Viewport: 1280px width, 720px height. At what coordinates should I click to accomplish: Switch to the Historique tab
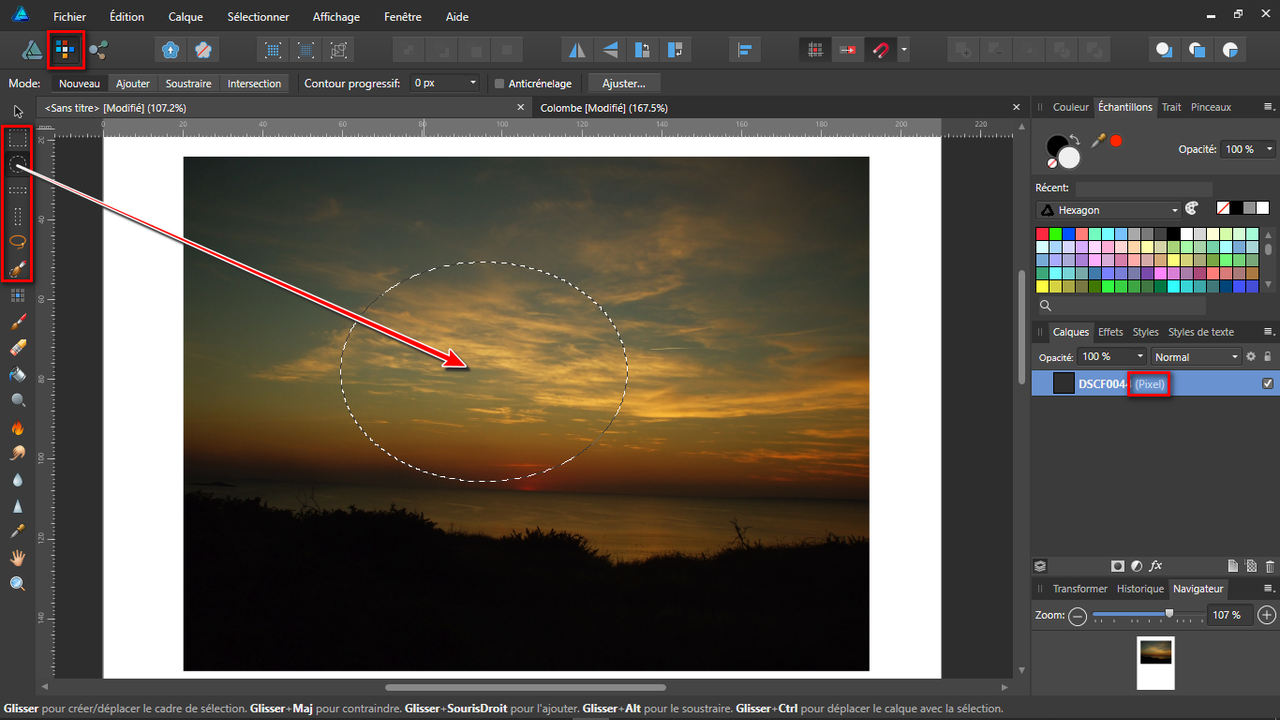(1140, 589)
